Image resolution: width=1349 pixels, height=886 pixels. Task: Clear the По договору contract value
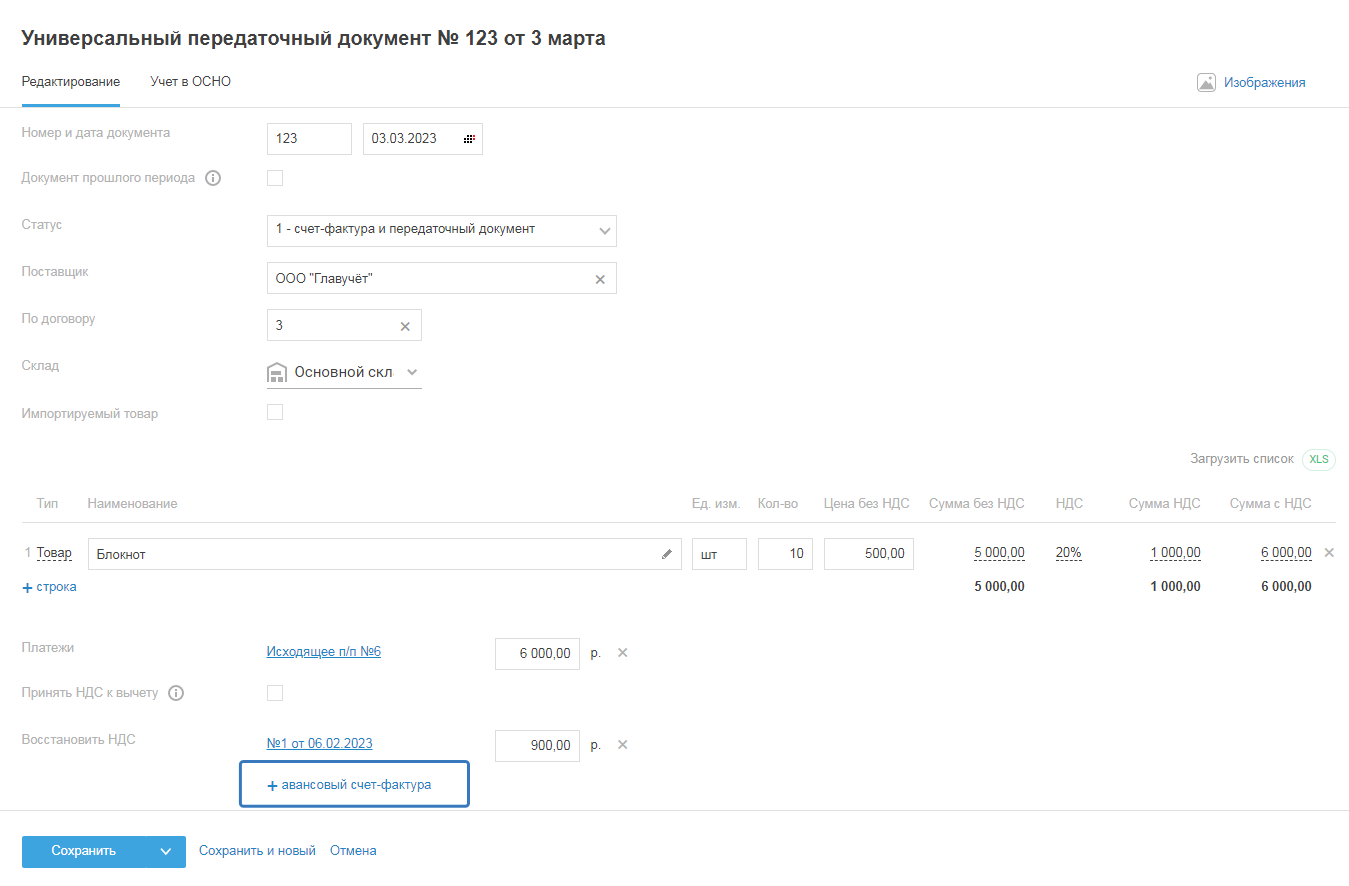tap(405, 326)
